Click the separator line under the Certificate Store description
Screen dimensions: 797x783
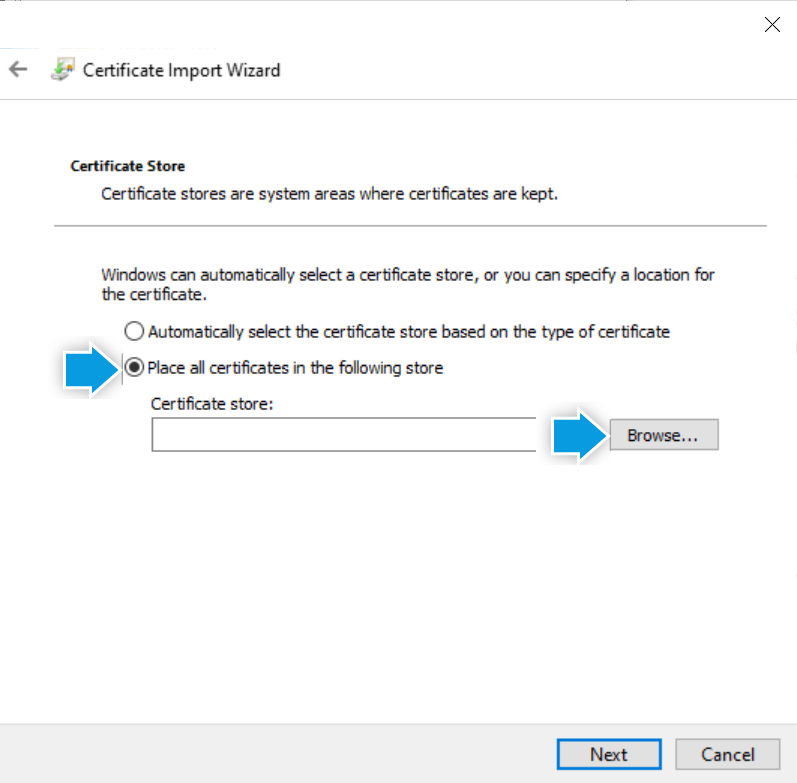click(x=410, y=225)
